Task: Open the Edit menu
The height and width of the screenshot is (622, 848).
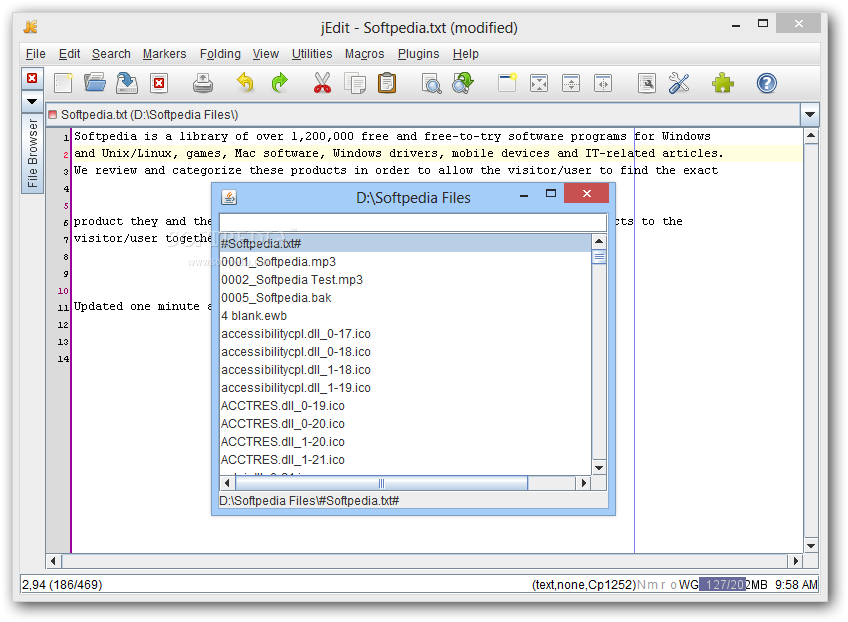Action: [x=69, y=54]
